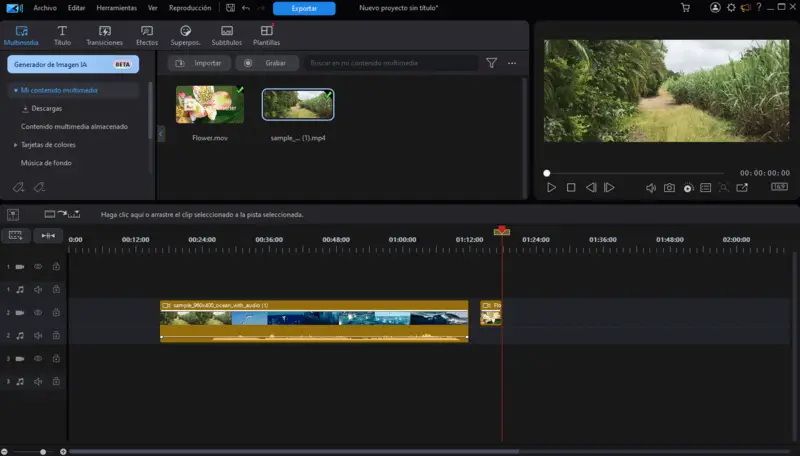The width and height of the screenshot is (800, 456).
Task: Lock audio track 2
Action: pos(56,336)
